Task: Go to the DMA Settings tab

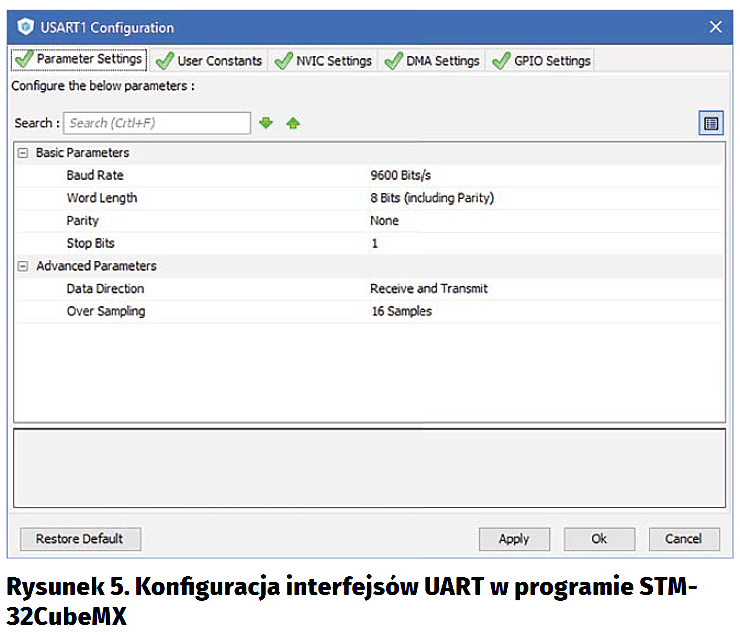Action: (x=433, y=60)
